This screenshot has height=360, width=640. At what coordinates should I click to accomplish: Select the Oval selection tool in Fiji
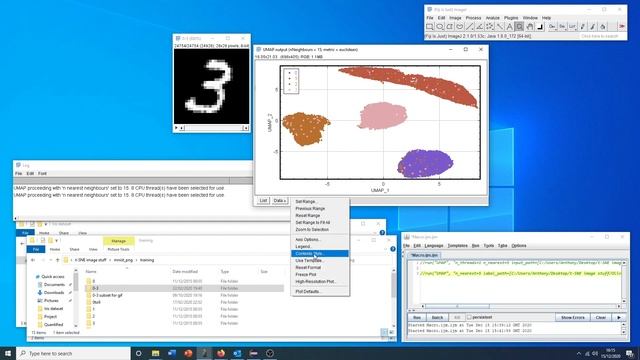440,27
